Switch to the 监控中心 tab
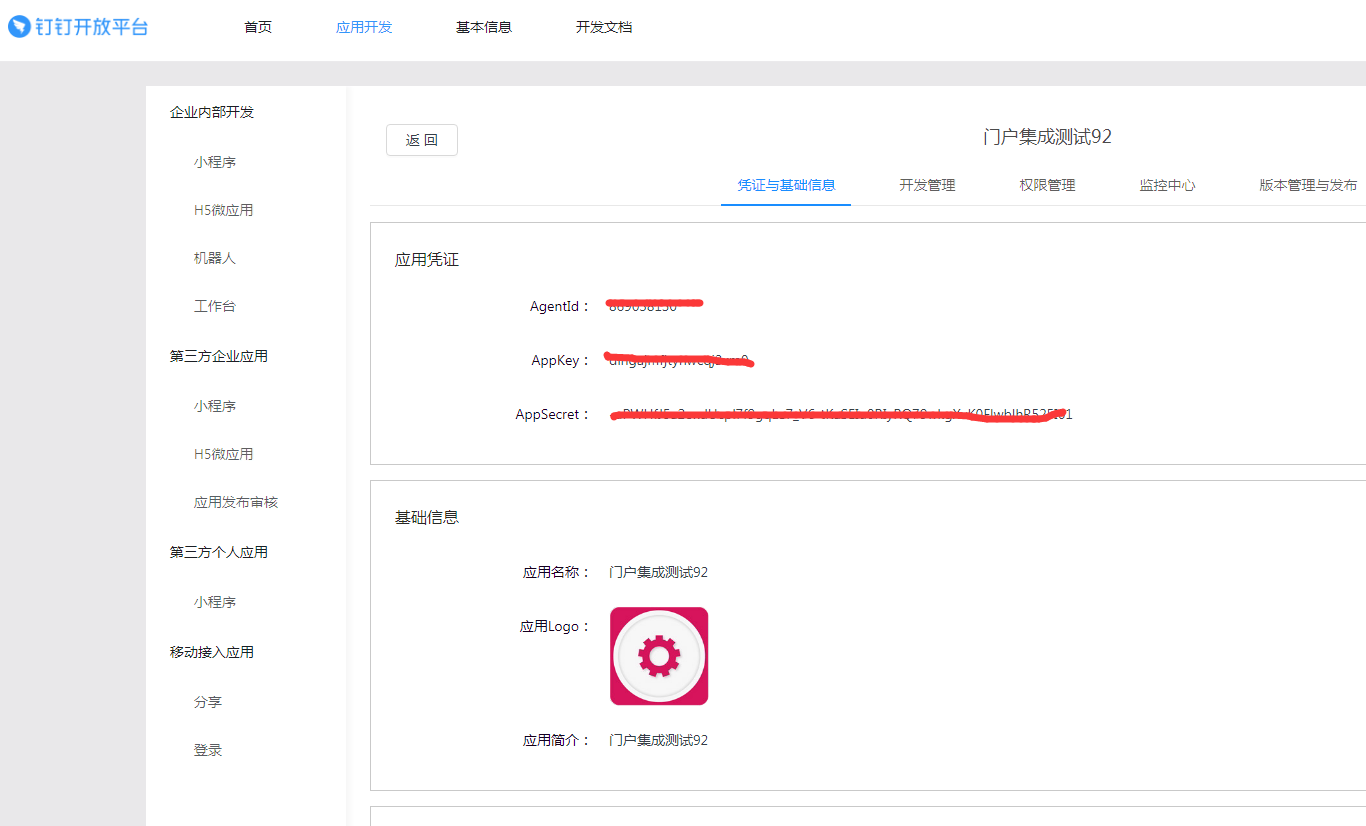The image size is (1366, 826). [x=1167, y=185]
